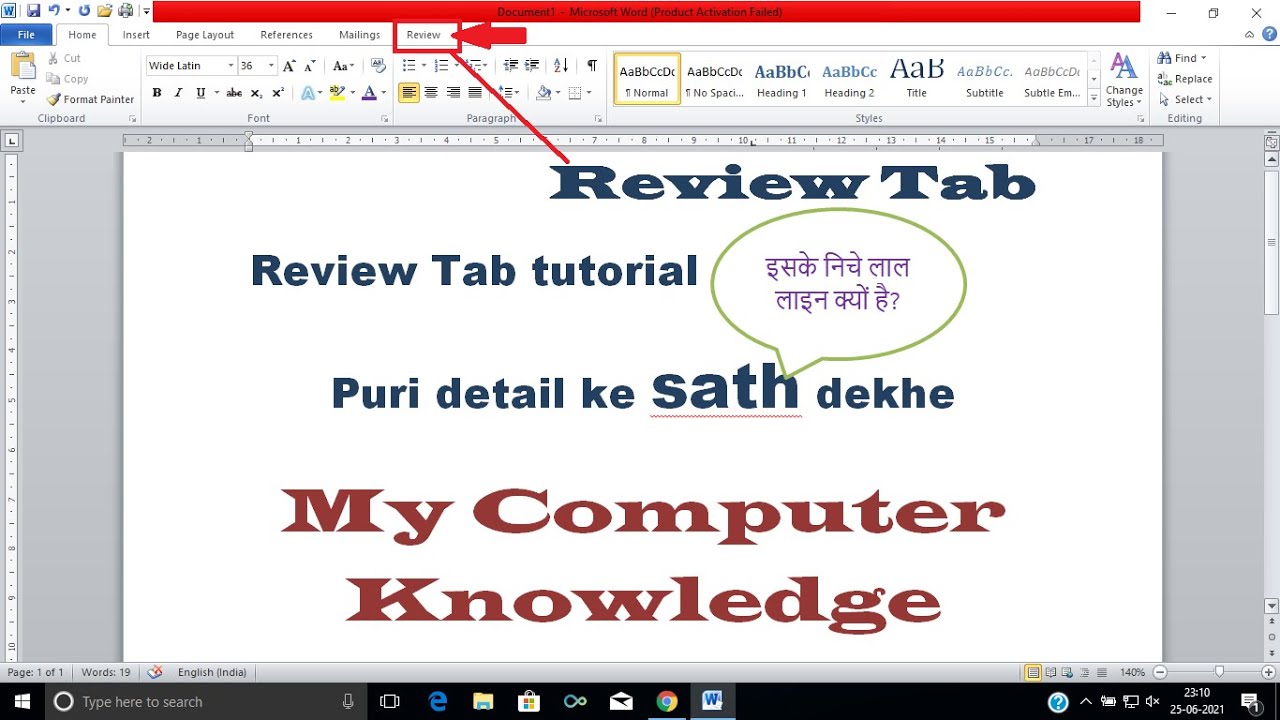The height and width of the screenshot is (720, 1280).
Task: Click Find in Editing group
Action: 1183,58
